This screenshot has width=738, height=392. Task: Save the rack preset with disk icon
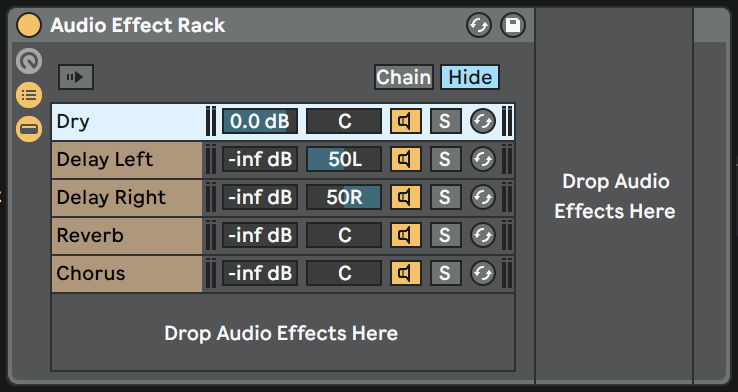[513, 25]
